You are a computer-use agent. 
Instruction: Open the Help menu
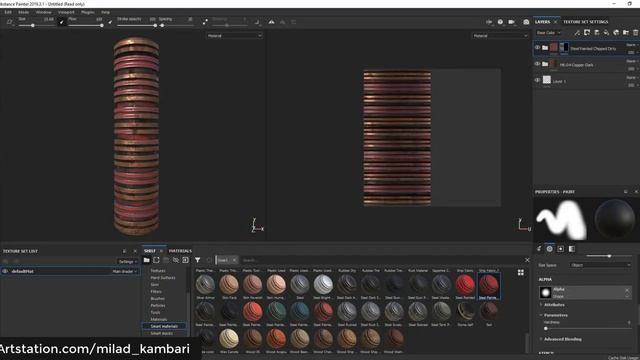(105, 12)
